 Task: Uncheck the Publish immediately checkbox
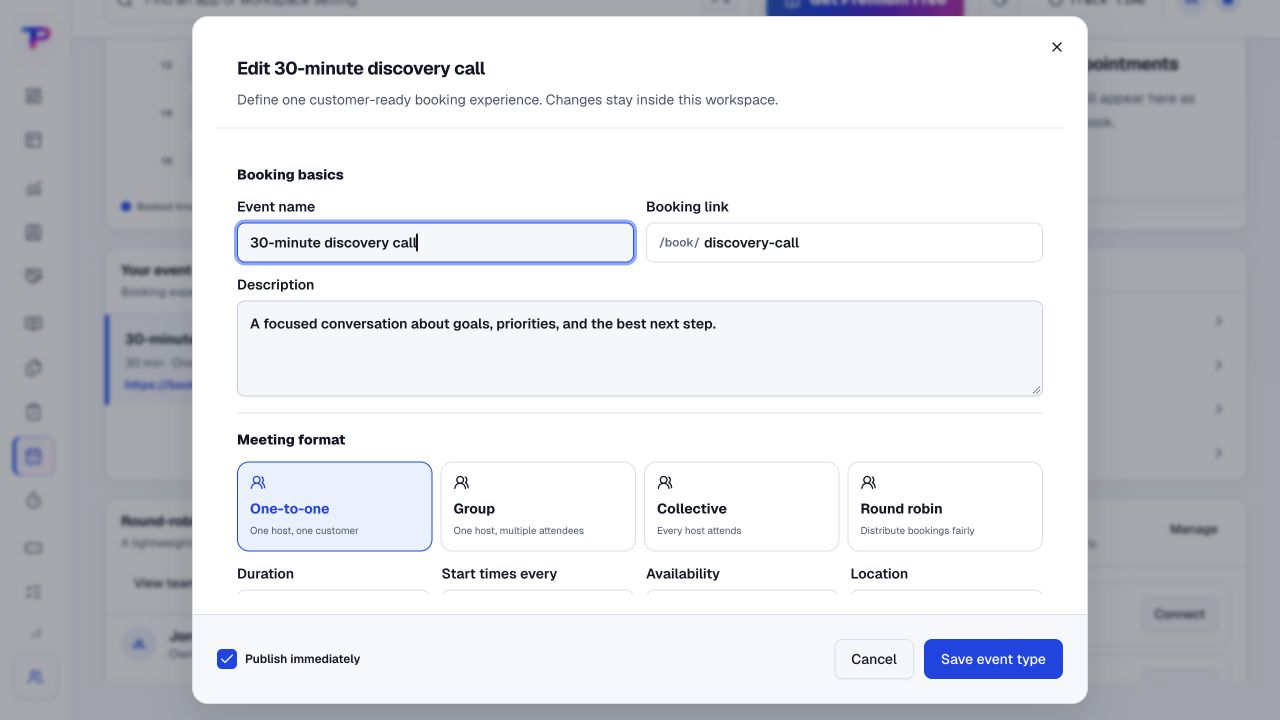point(227,659)
